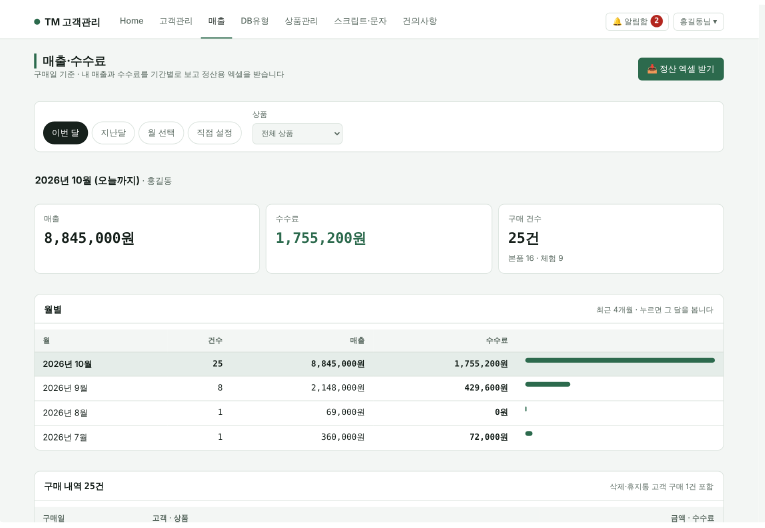Select the 월 선택 period filter
The width and height of the screenshot is (765, 528).
click(x=161, y=133)
